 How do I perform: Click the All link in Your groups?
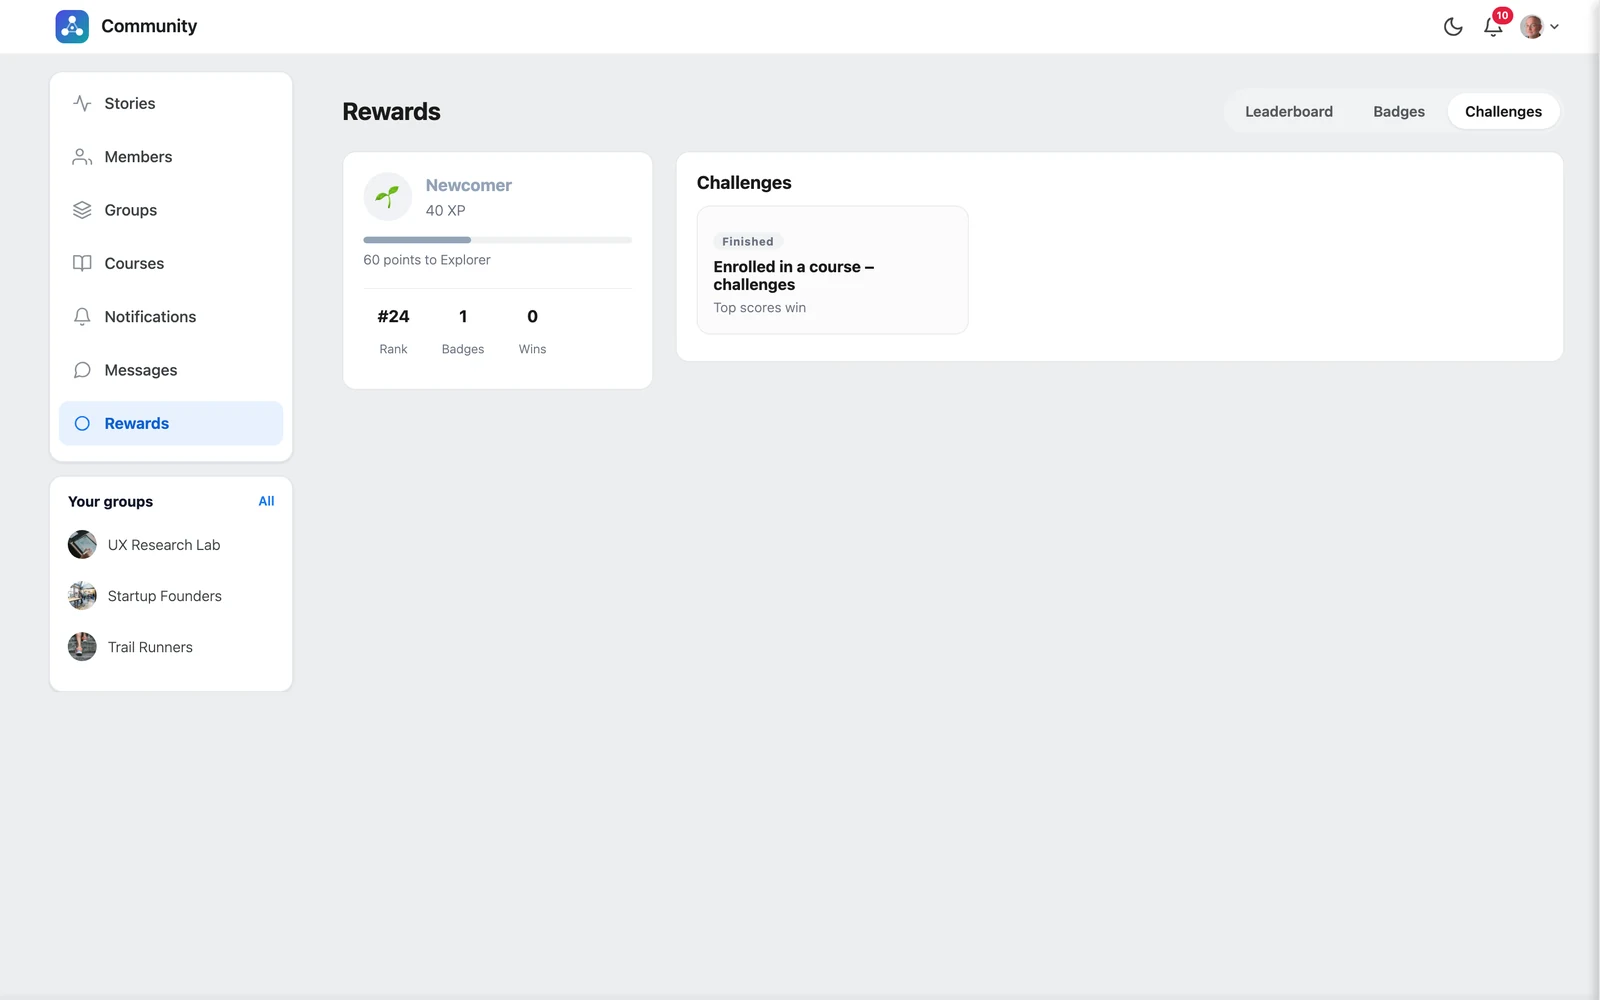pyautogui.click(x=266, y=501)
